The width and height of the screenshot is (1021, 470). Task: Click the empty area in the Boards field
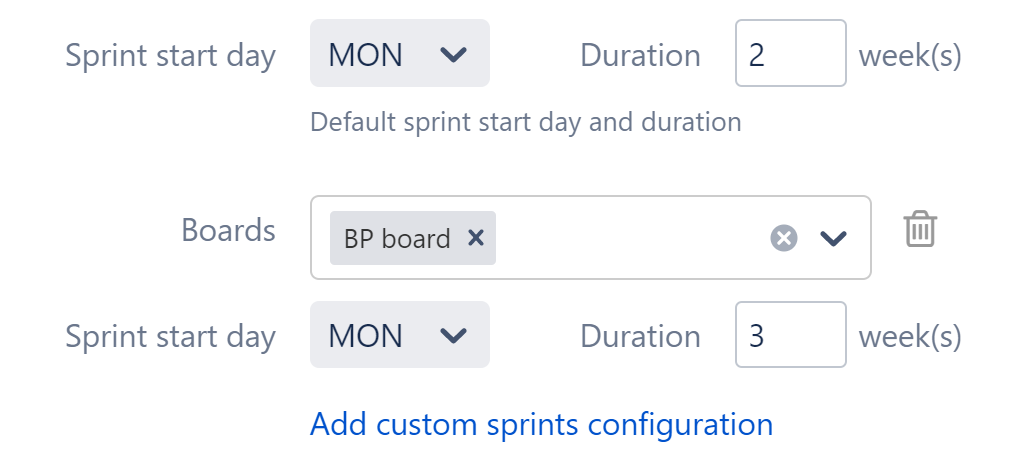click(x=630, y=238)
